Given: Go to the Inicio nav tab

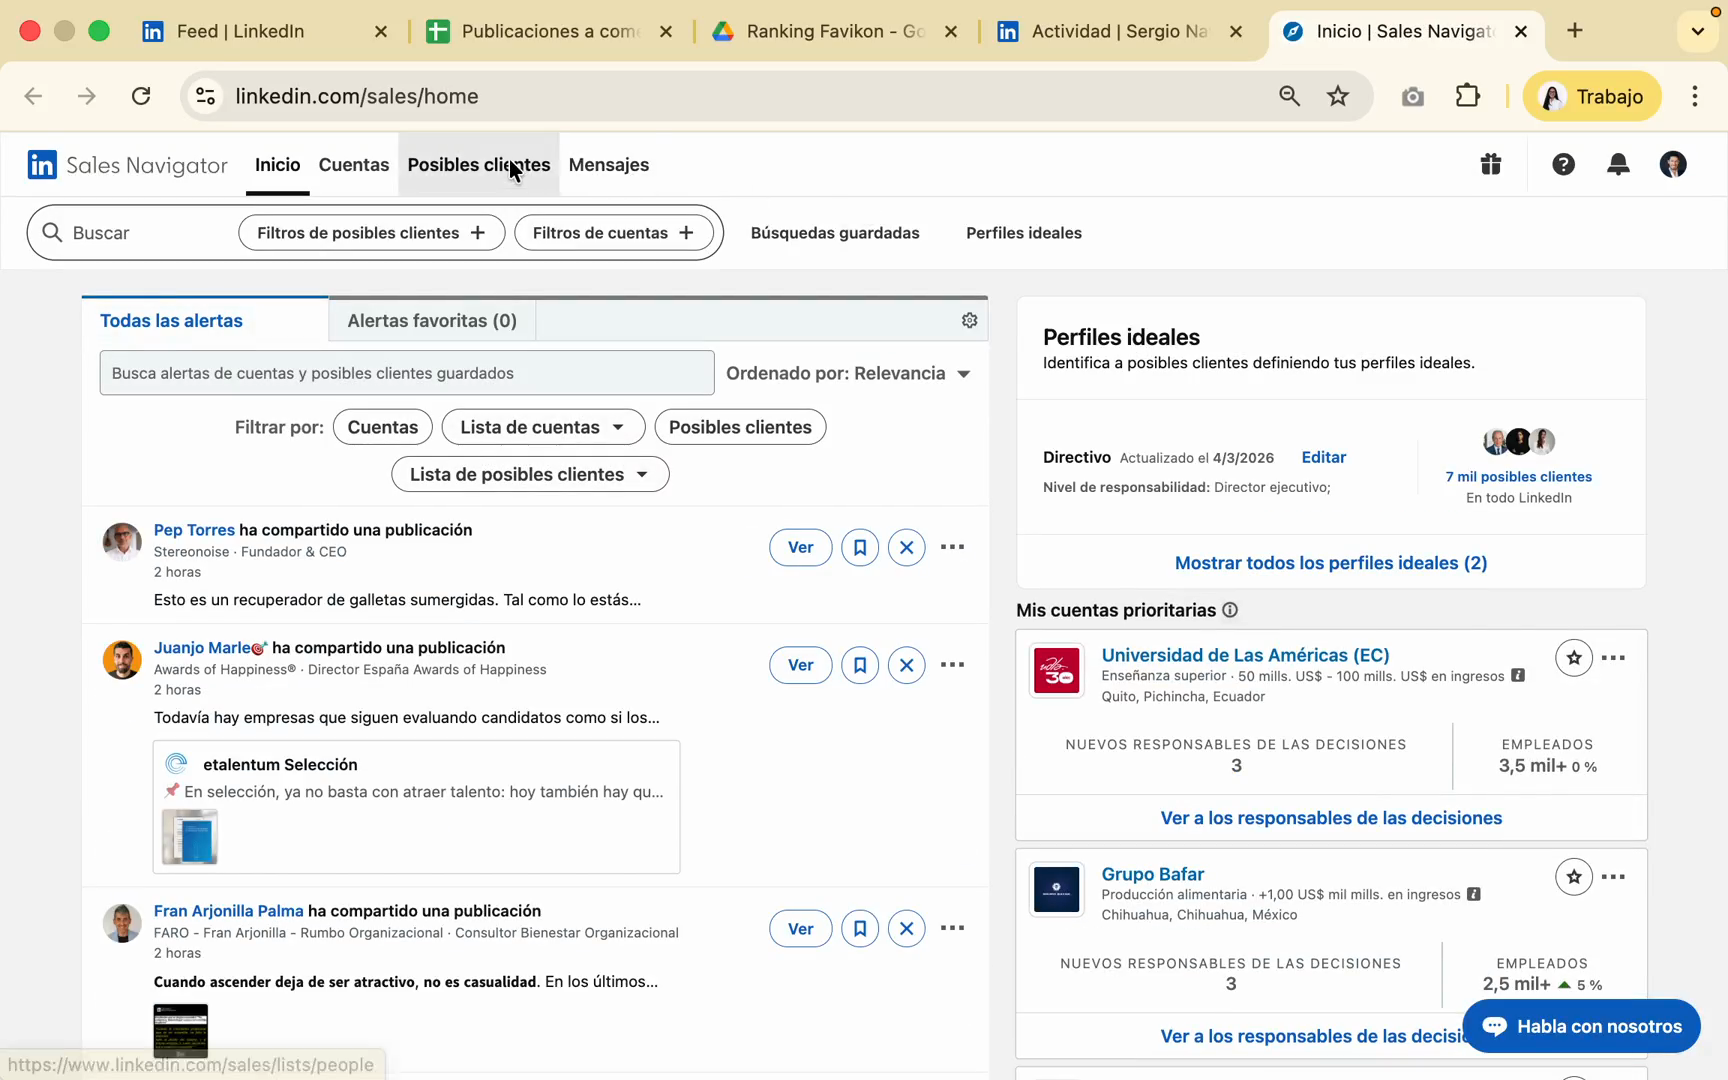Looking at the screenshot, I should click(278, 165).
